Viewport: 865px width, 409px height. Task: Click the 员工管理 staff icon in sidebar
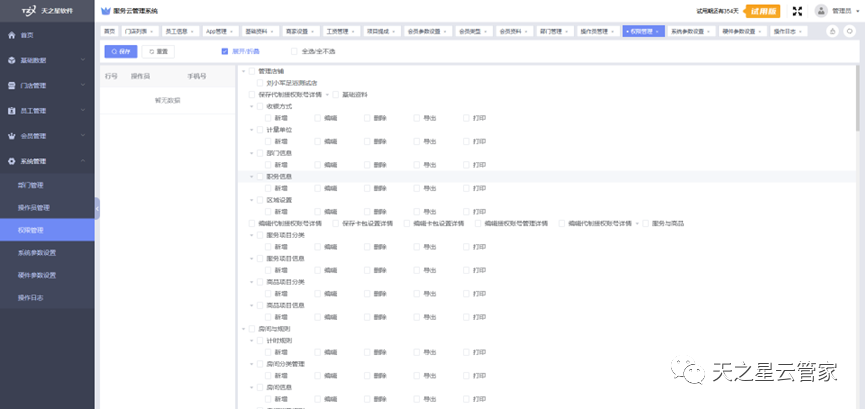point(11,111)
